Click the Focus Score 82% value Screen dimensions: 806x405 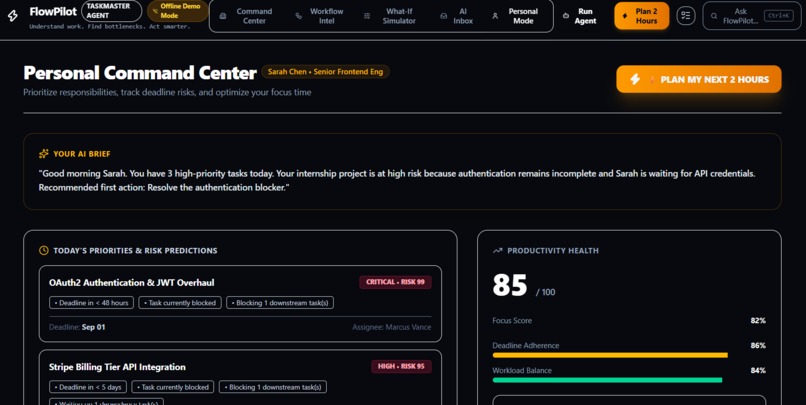tap(758, 320)
